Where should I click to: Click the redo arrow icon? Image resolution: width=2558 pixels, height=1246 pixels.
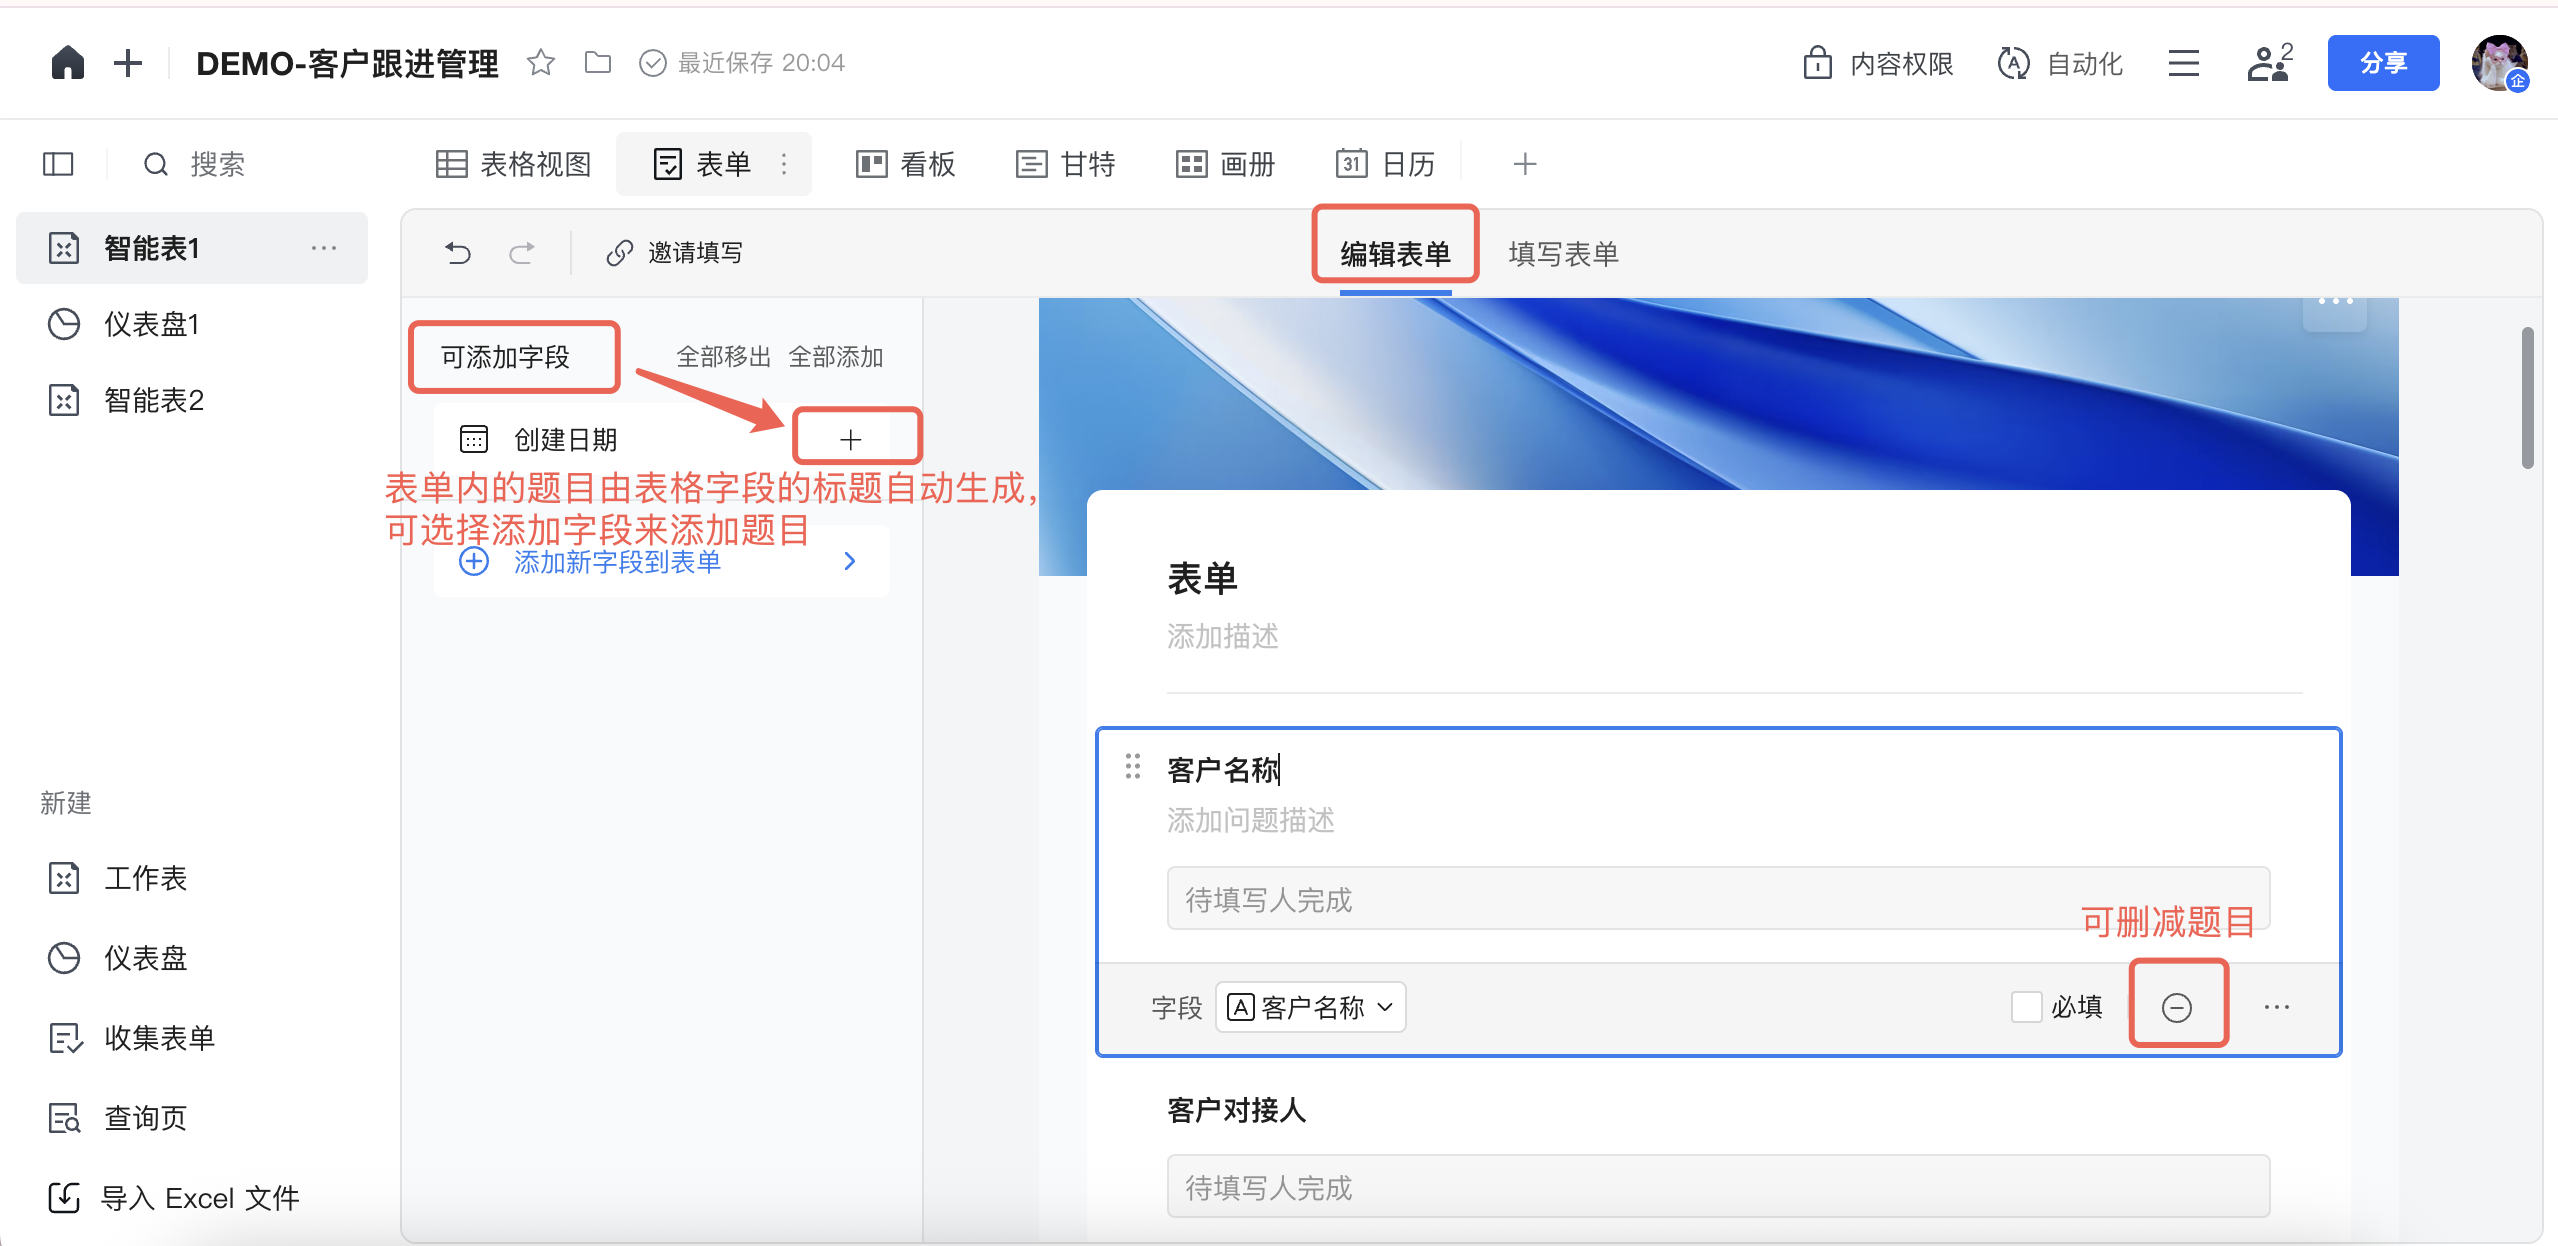point(521,253)
